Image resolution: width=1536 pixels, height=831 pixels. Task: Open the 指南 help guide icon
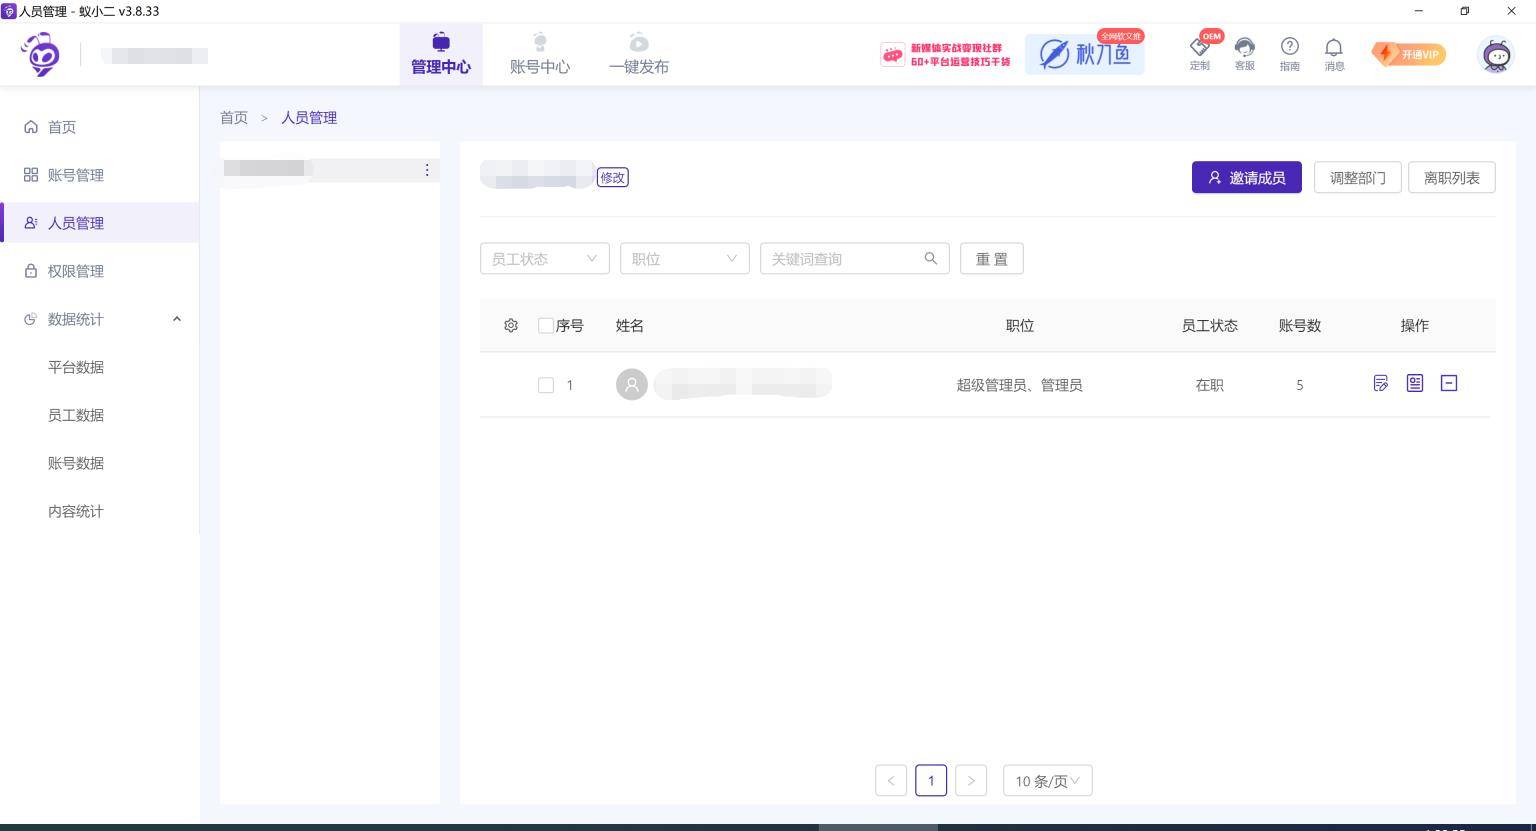tap(1289, 53)
